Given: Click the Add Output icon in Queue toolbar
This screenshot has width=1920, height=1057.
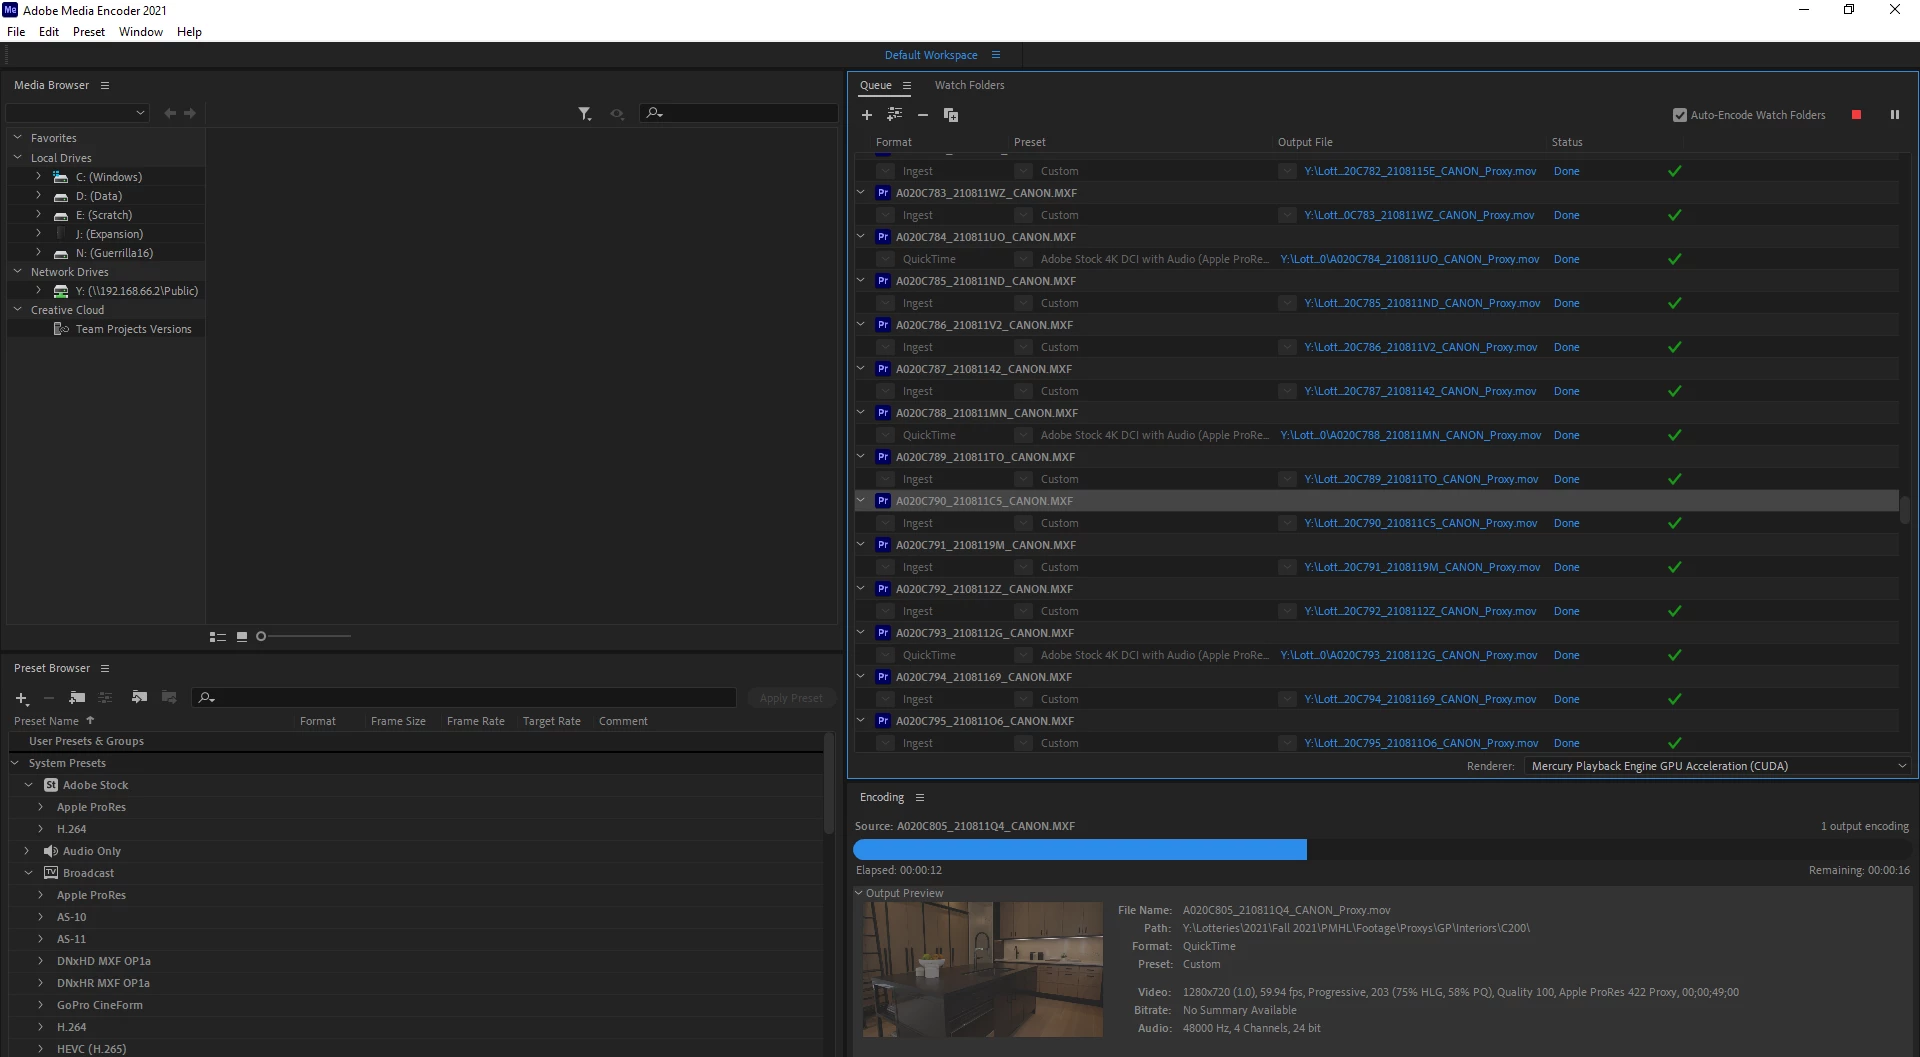Looking at the screenshot, I should [895, 115].
